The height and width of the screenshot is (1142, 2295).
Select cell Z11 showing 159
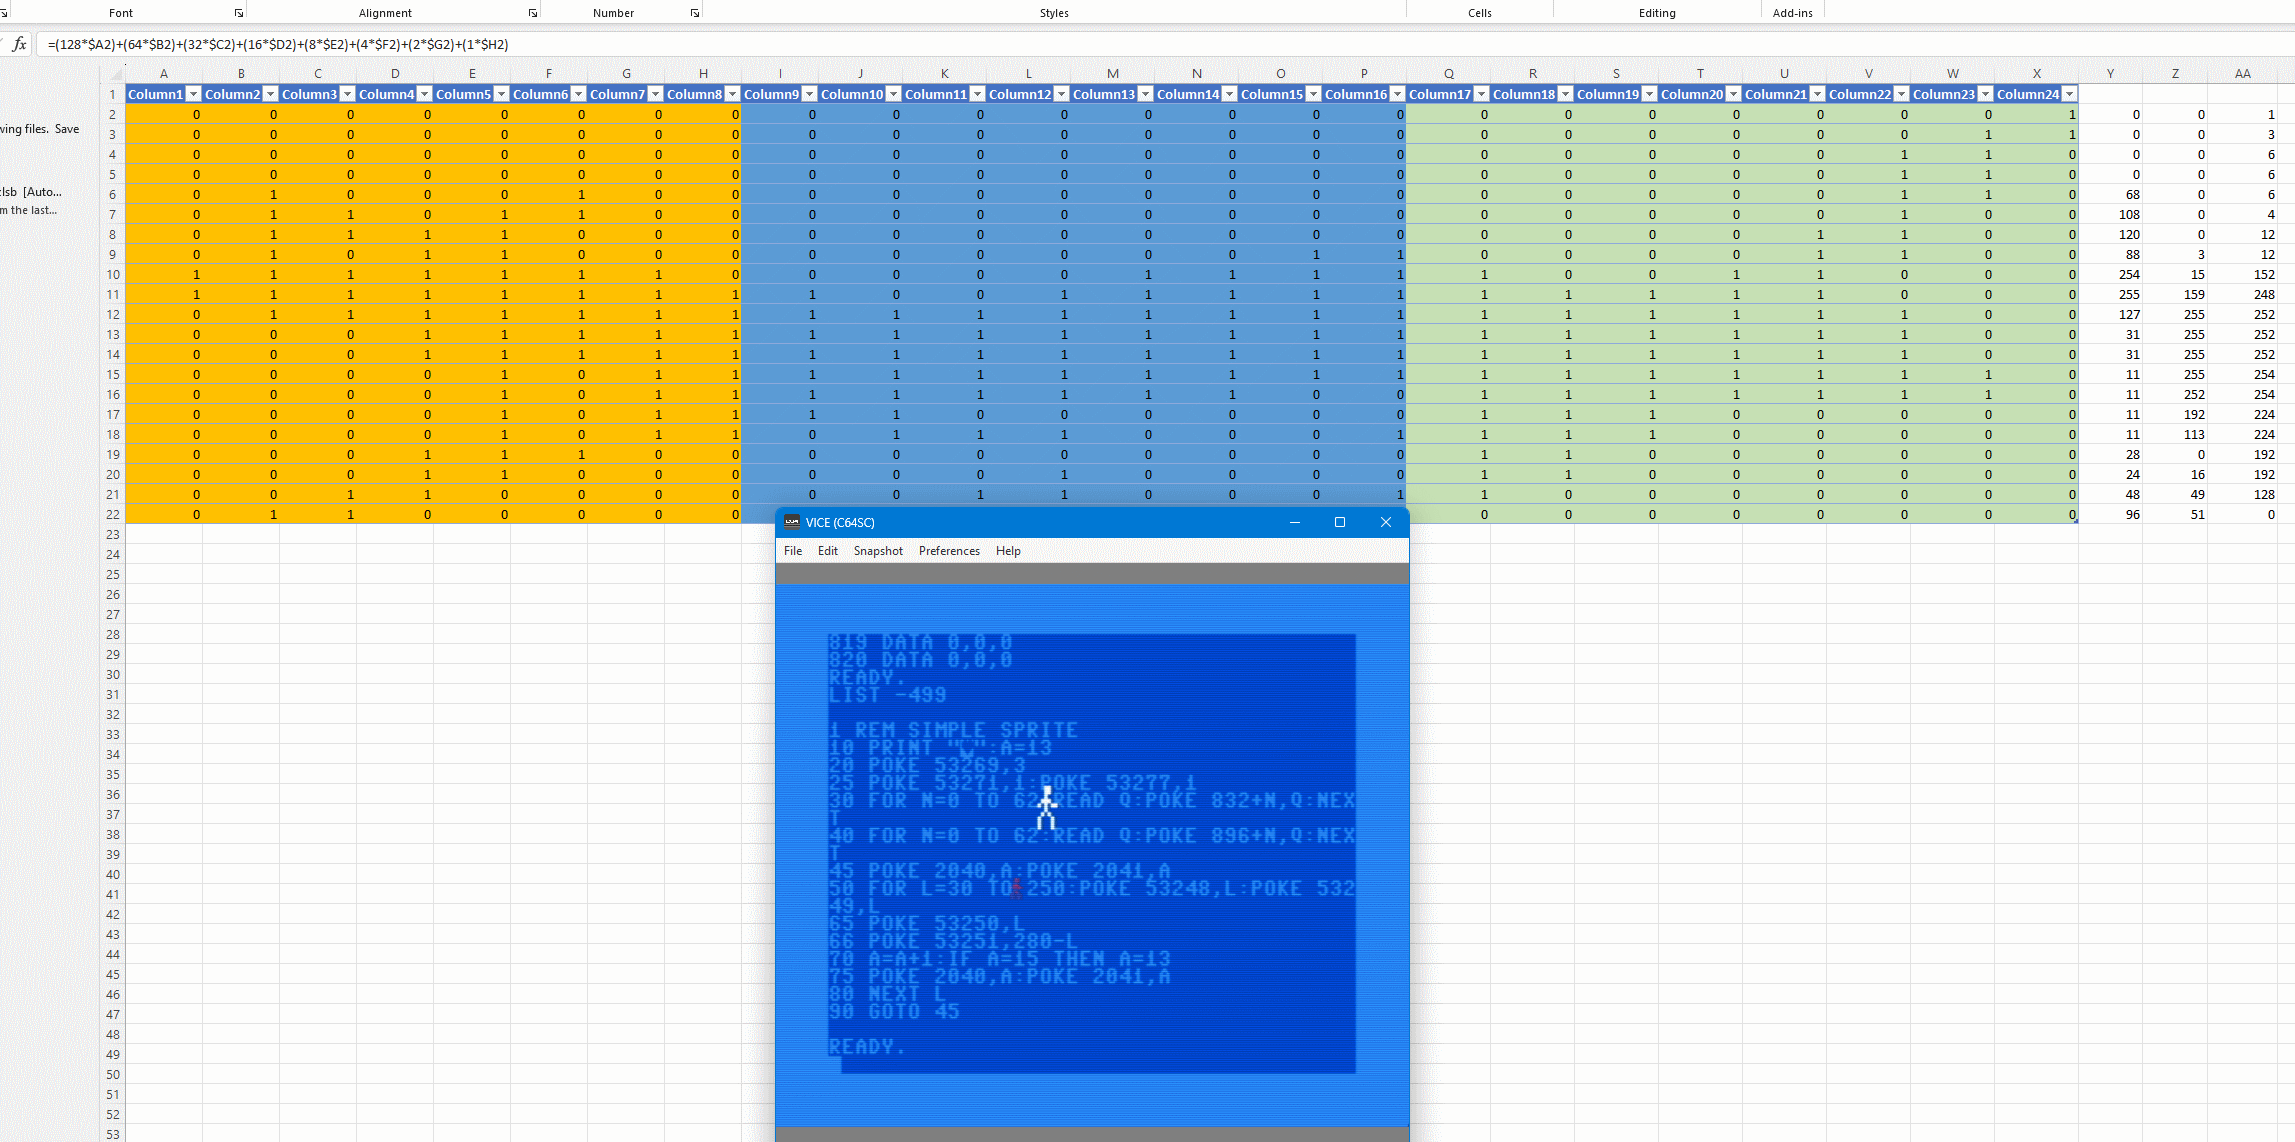pyautogui.click(x=2175, y=294)
